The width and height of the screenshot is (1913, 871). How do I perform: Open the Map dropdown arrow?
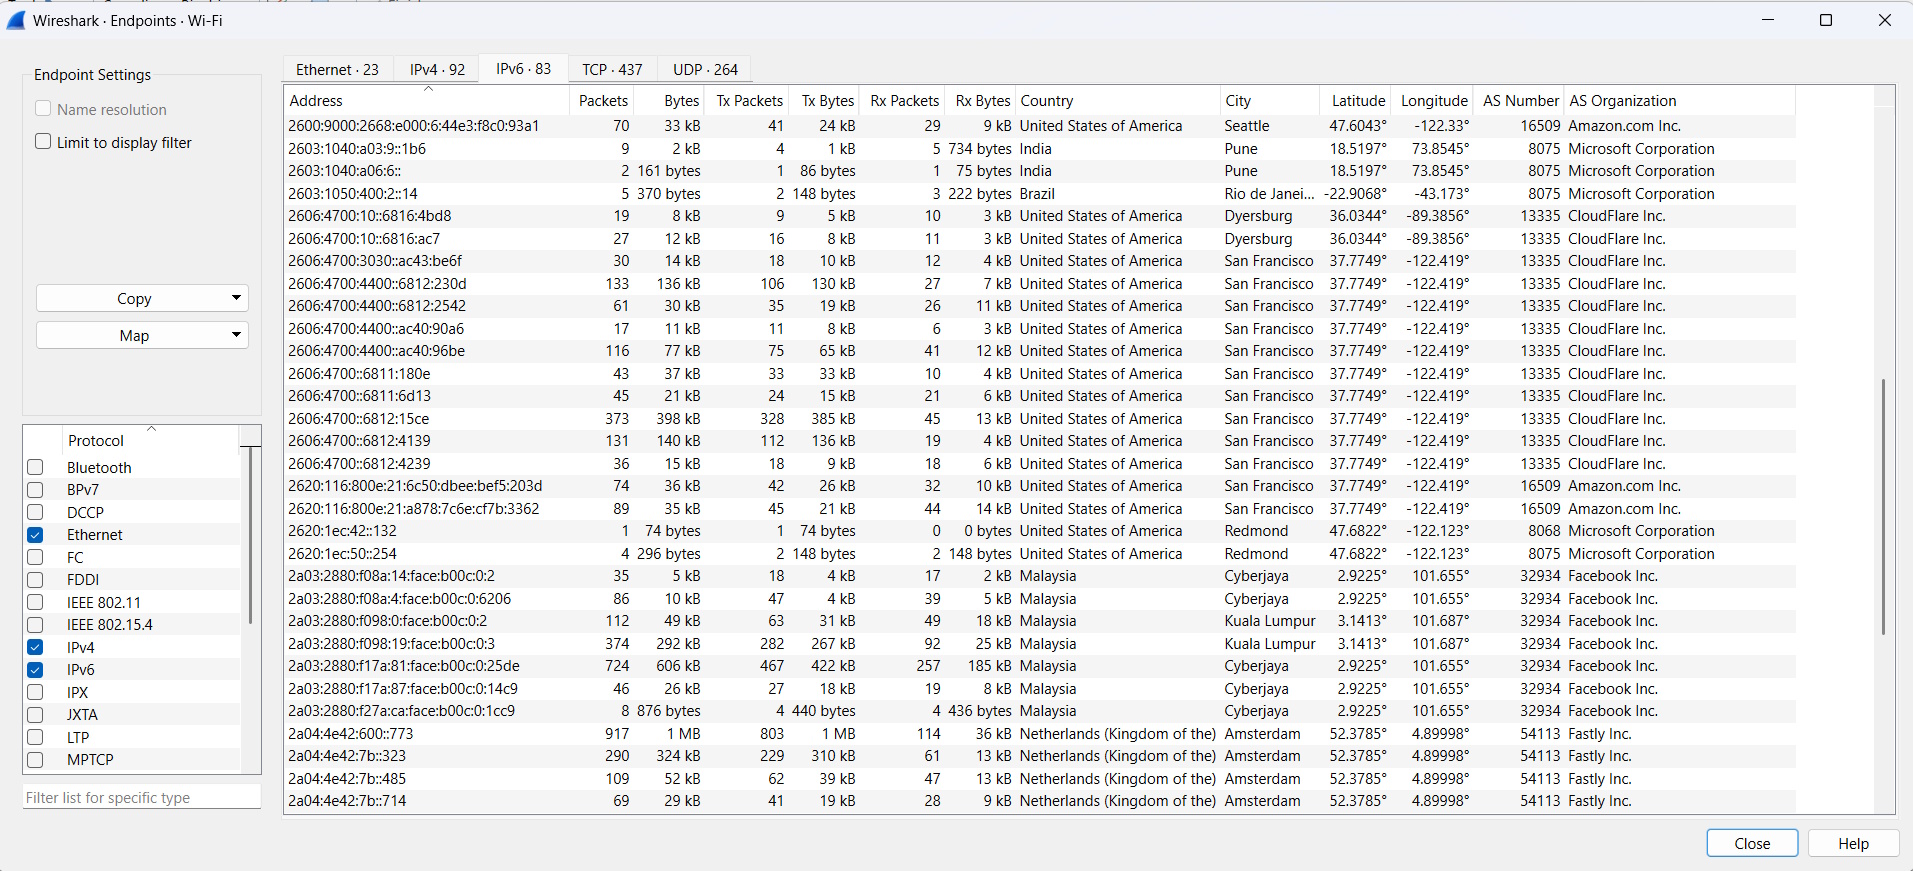click(236, 335)
